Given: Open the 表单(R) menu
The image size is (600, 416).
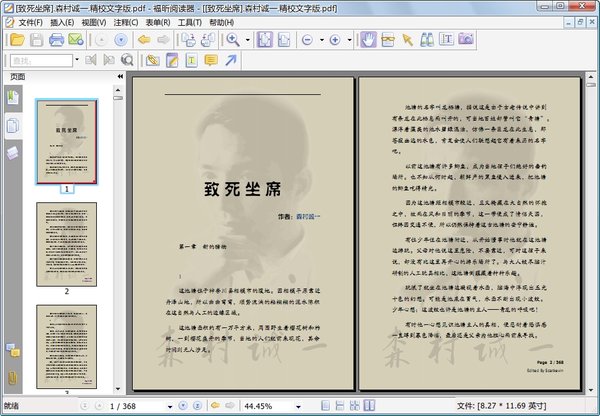Looking at the screenshot, I should [158, 23].
